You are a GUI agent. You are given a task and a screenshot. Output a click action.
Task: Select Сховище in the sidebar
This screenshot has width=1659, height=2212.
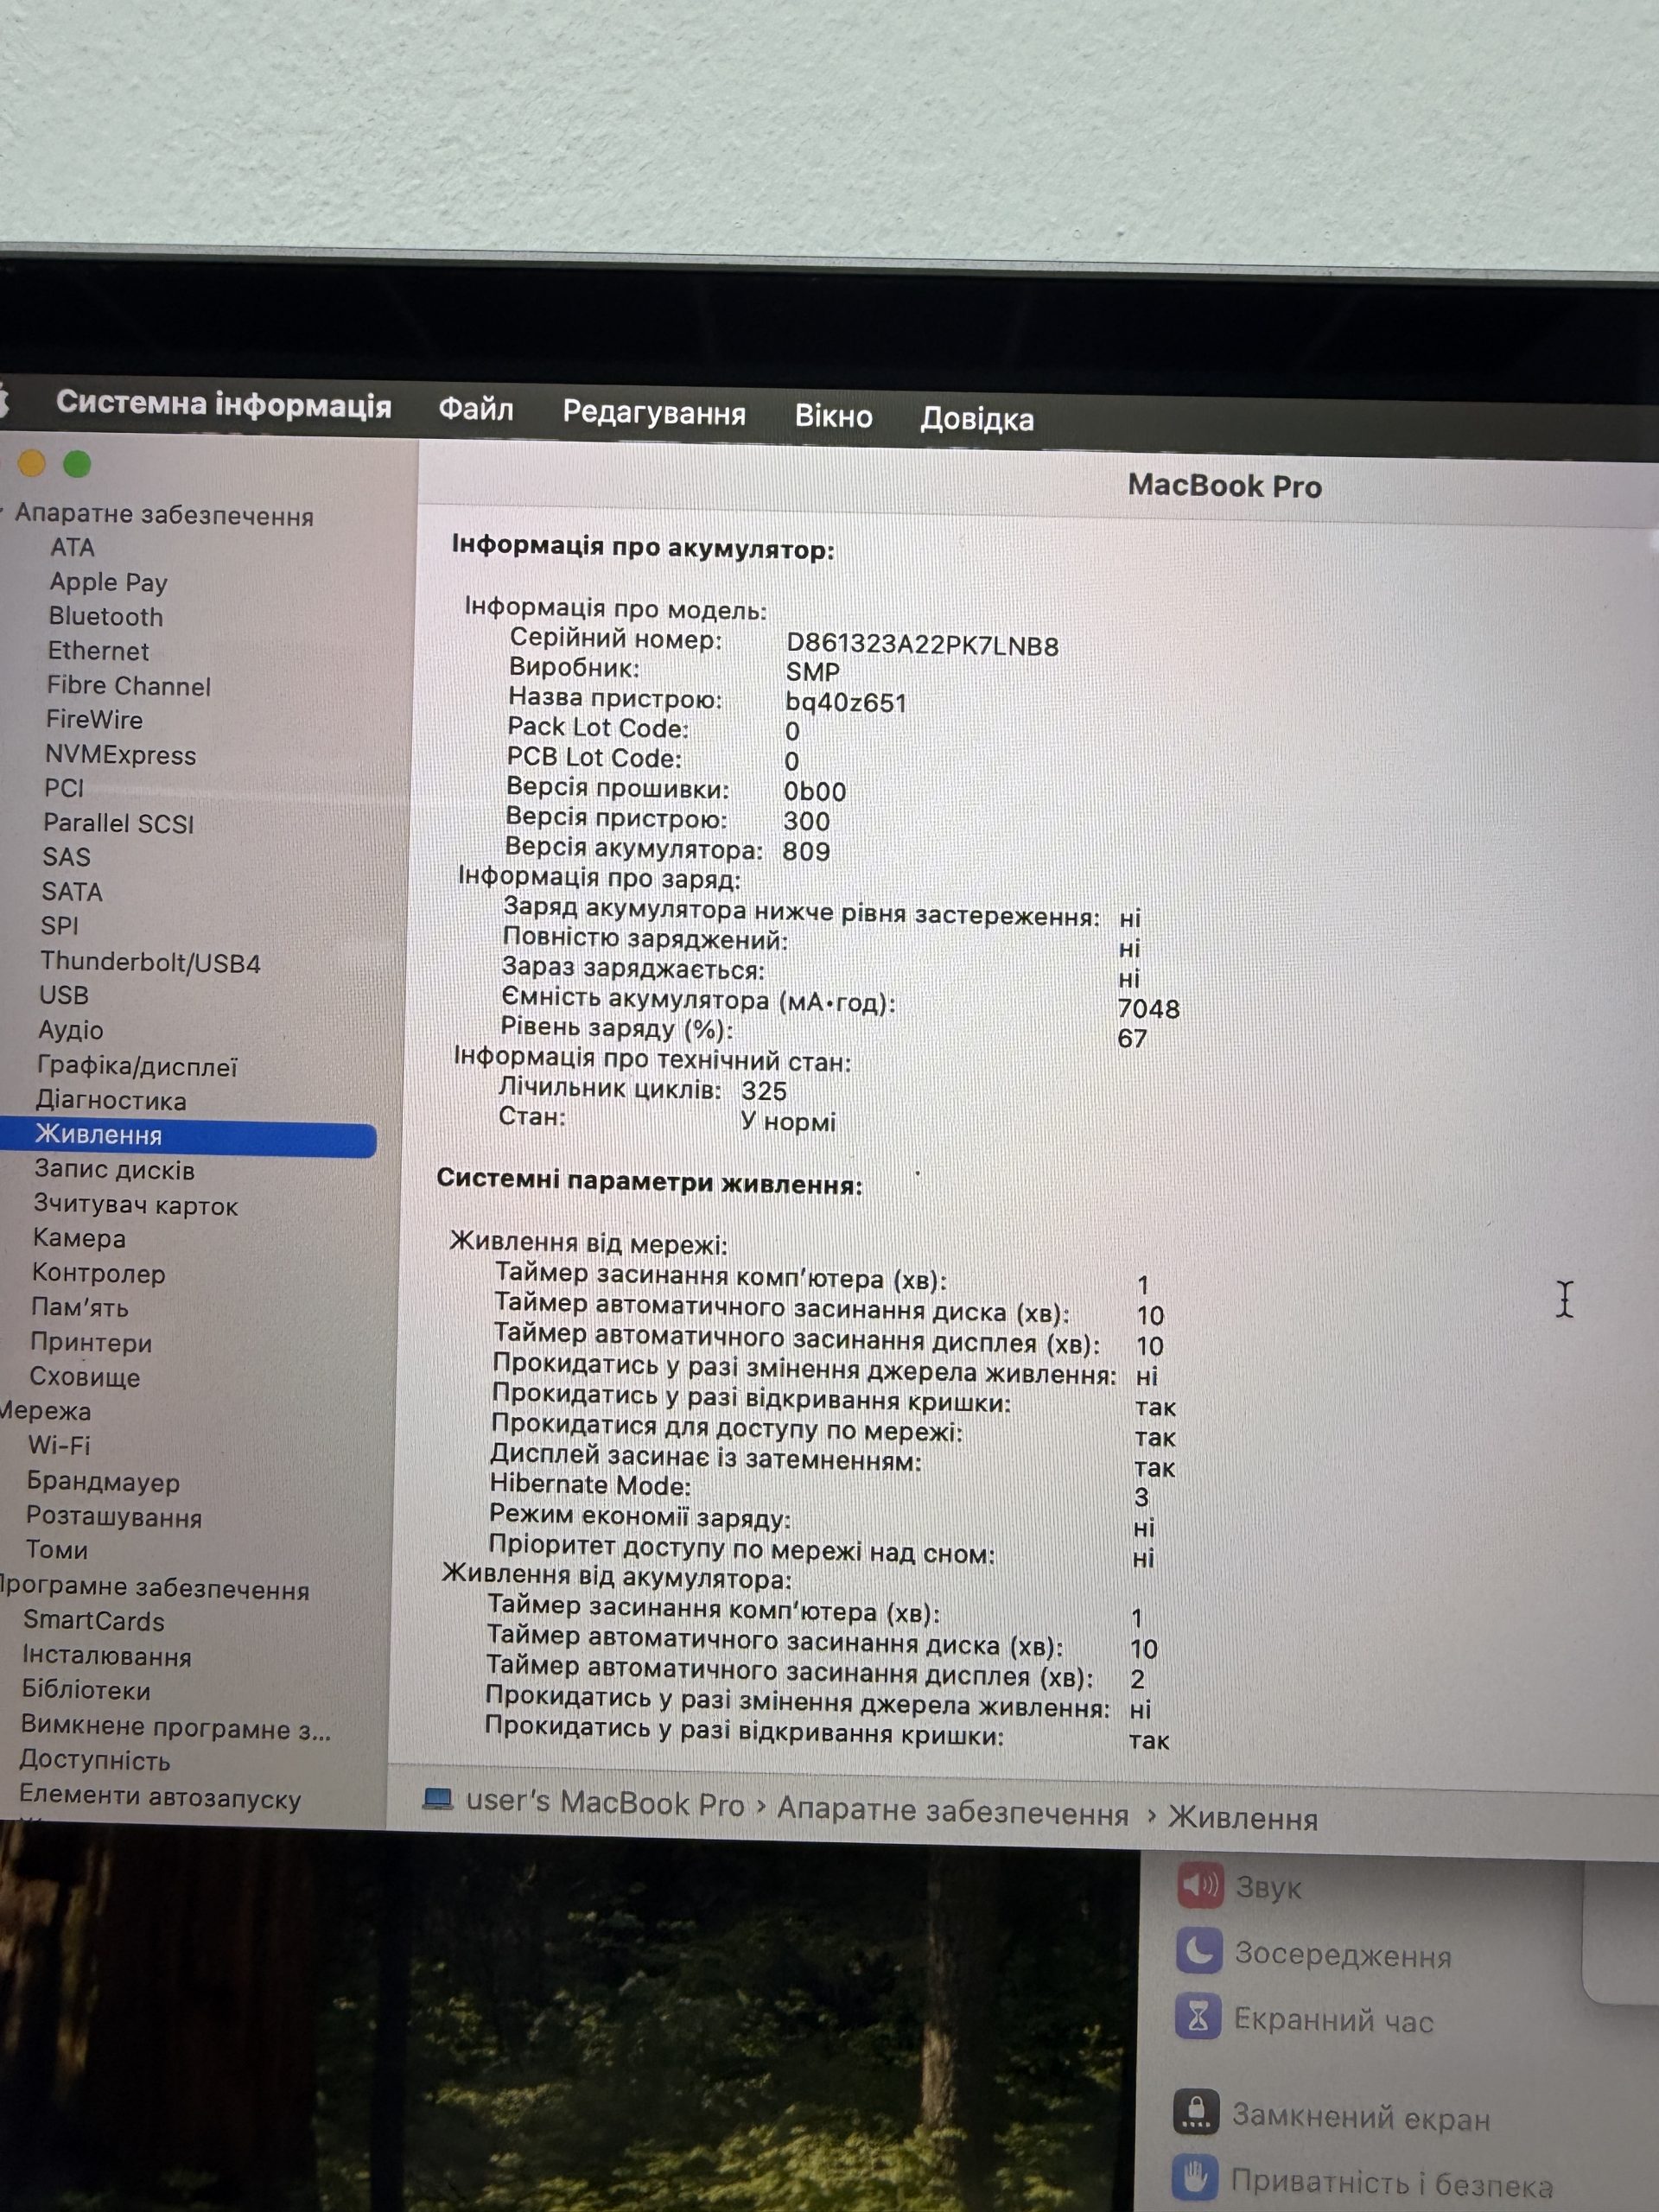coord(84,1377)
